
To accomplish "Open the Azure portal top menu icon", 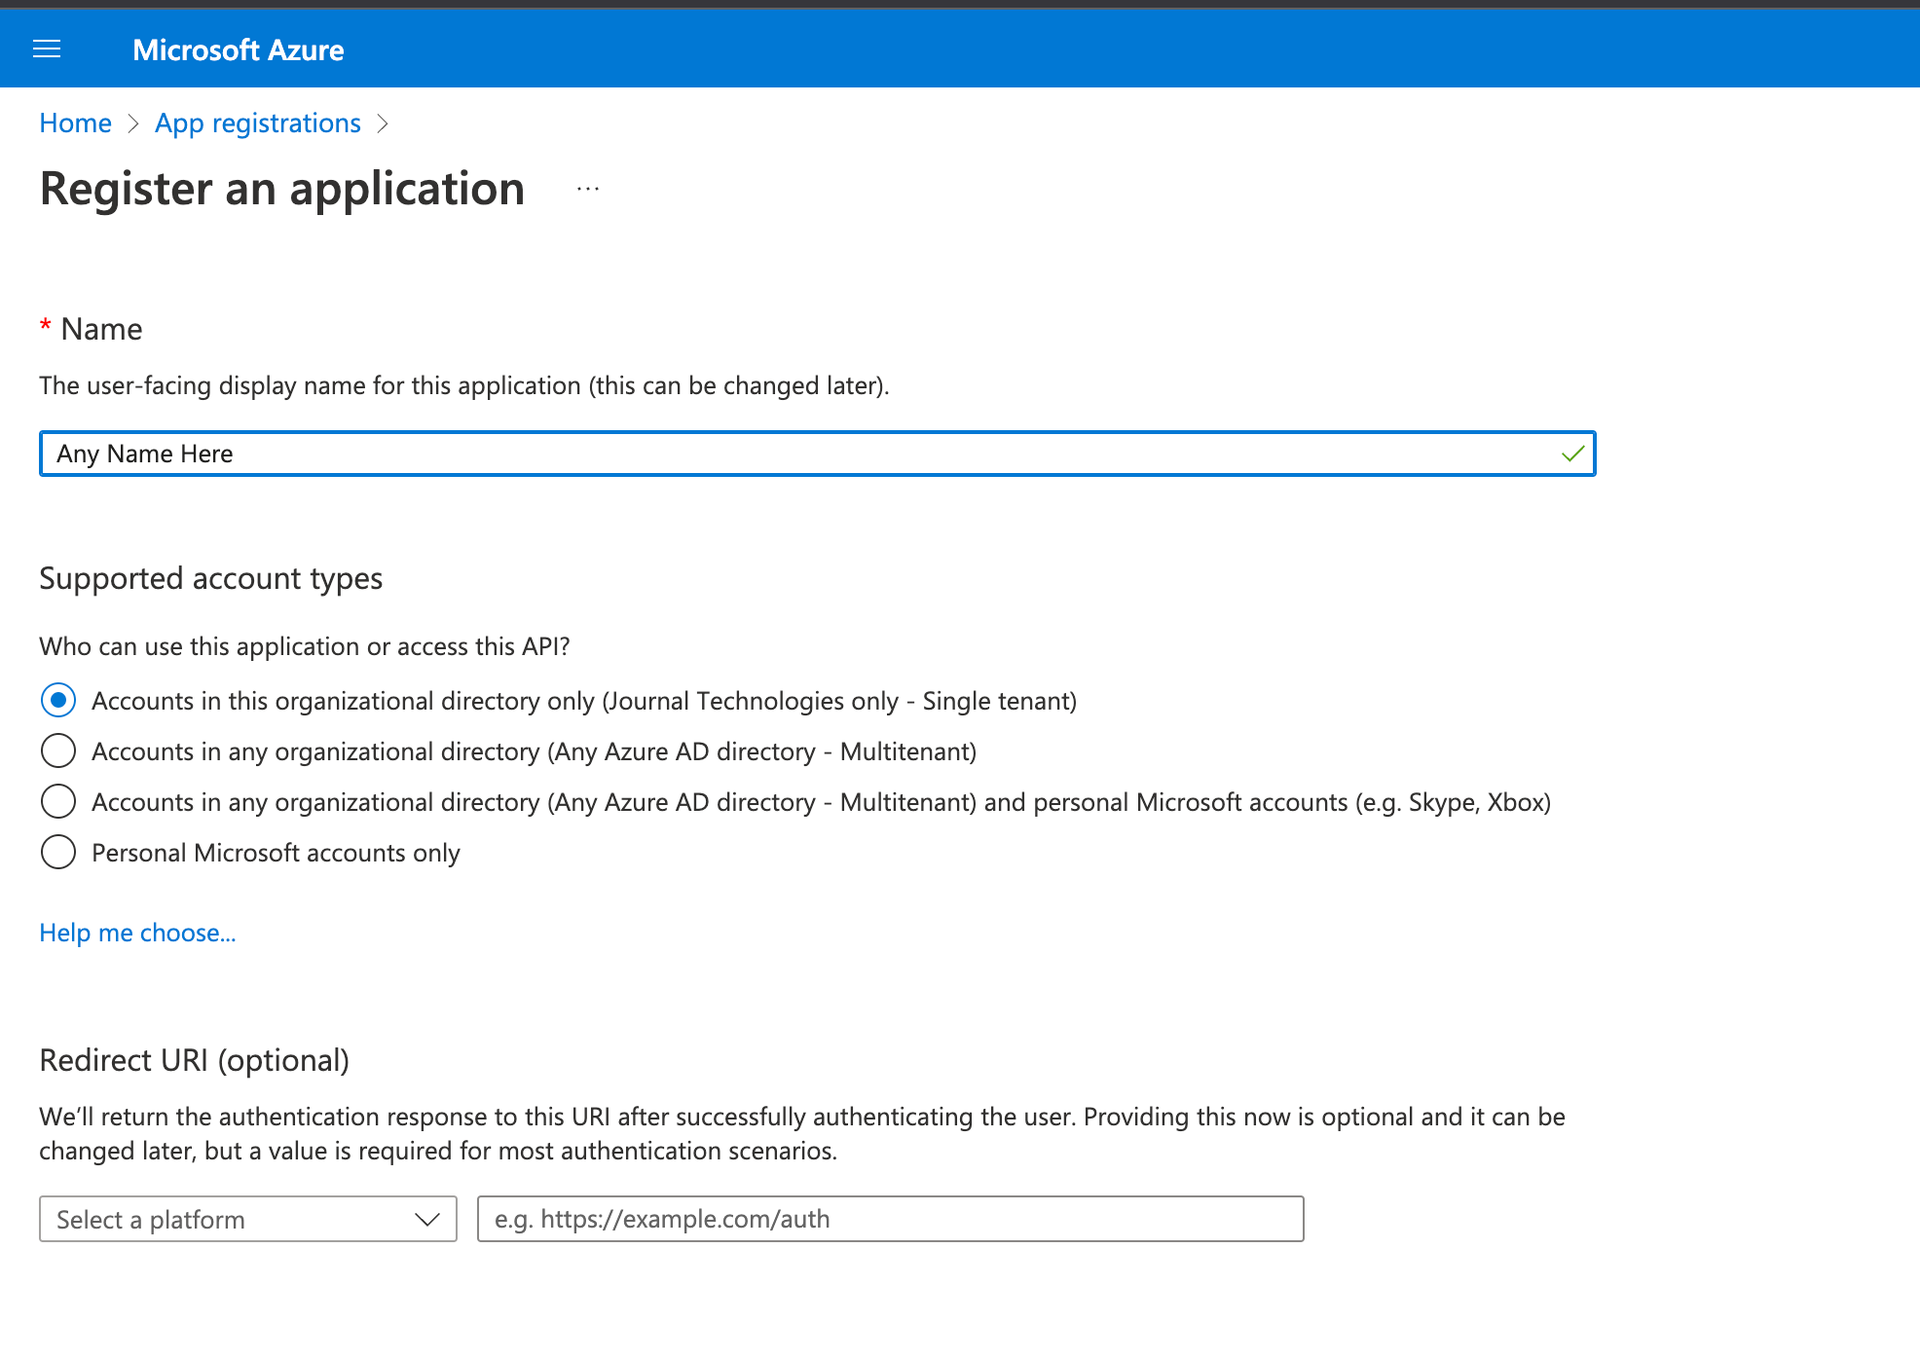I will (x=46, y=48).
